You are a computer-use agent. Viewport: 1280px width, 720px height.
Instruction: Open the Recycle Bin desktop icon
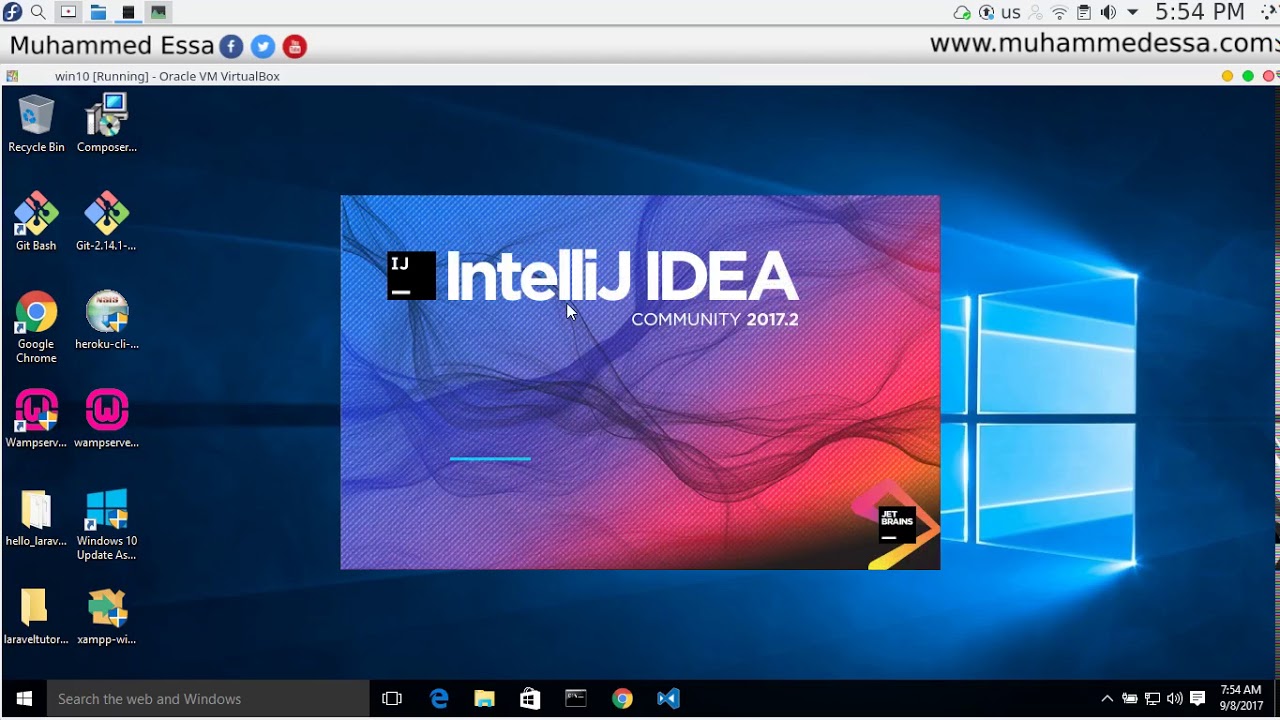[x=36, y=124]
